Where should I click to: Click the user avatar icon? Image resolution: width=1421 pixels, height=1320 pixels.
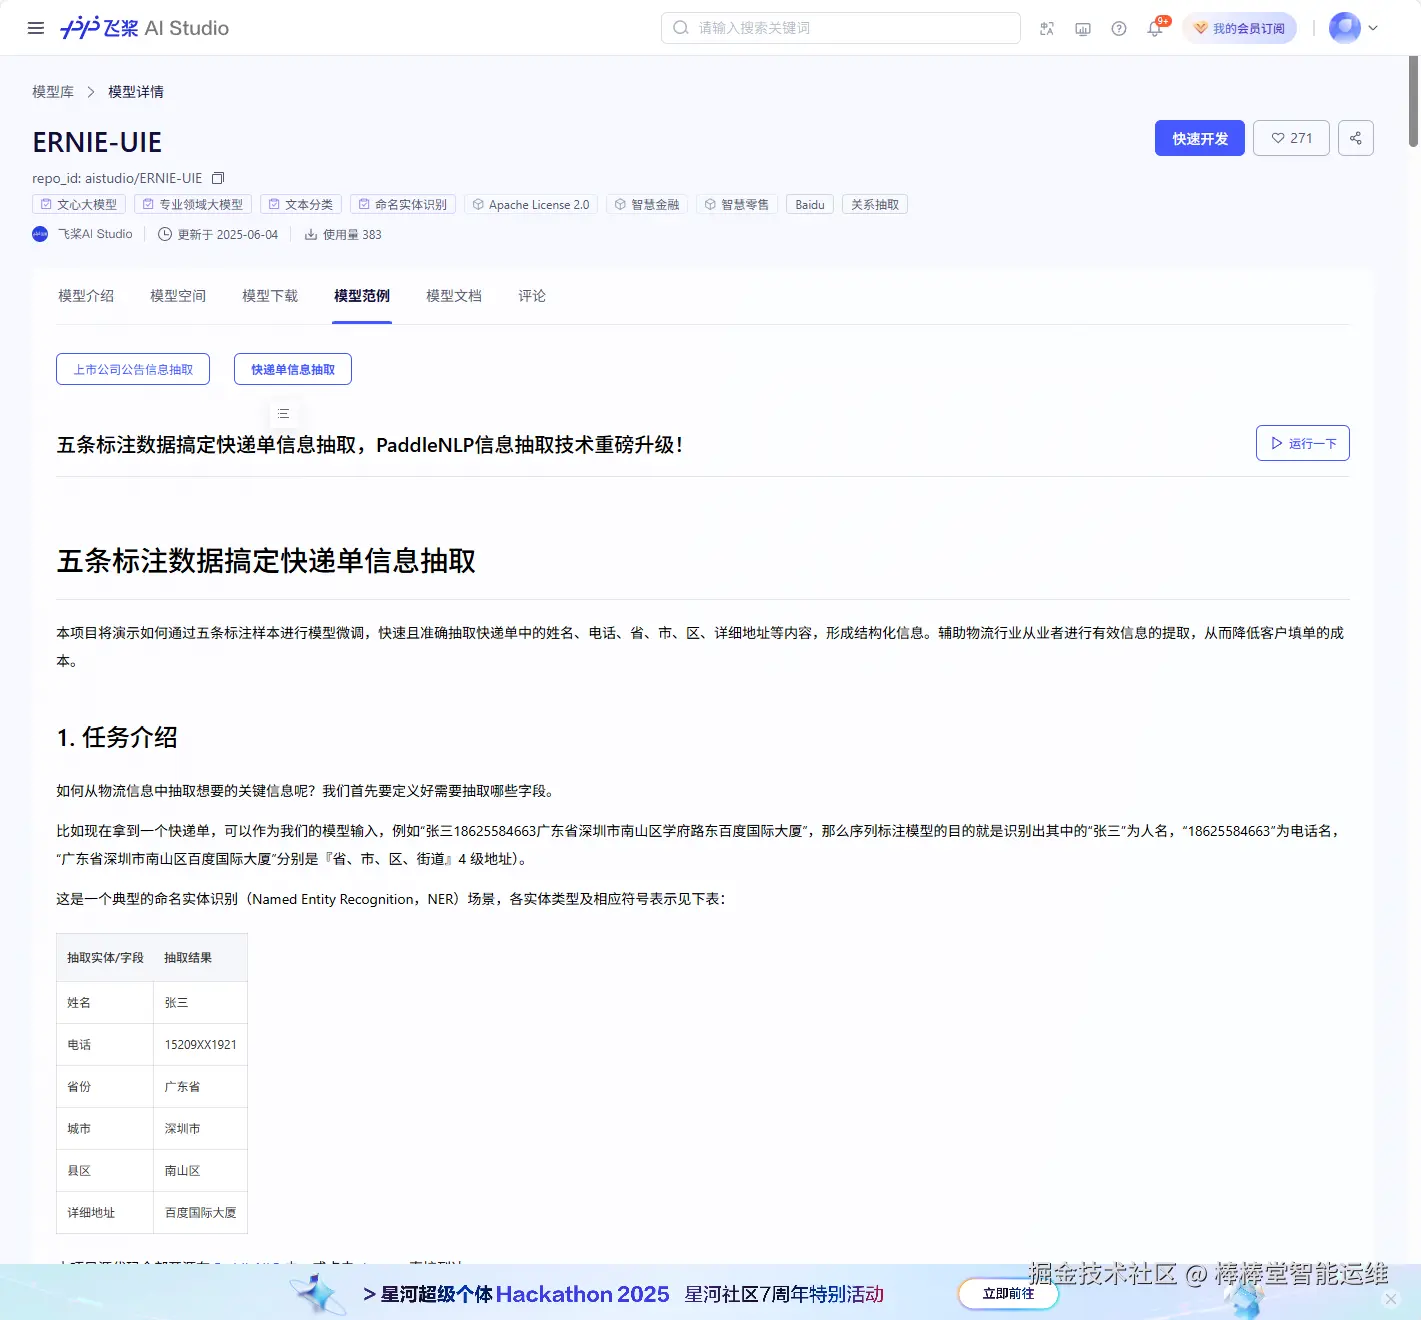tap(1345, 28)
